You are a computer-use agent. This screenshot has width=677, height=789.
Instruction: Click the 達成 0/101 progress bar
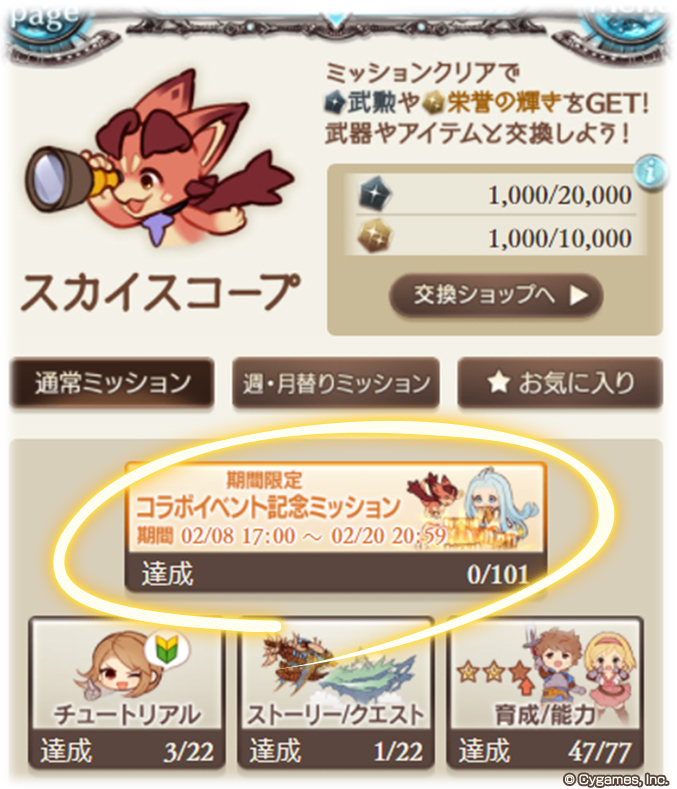click(x=336, y=573)
